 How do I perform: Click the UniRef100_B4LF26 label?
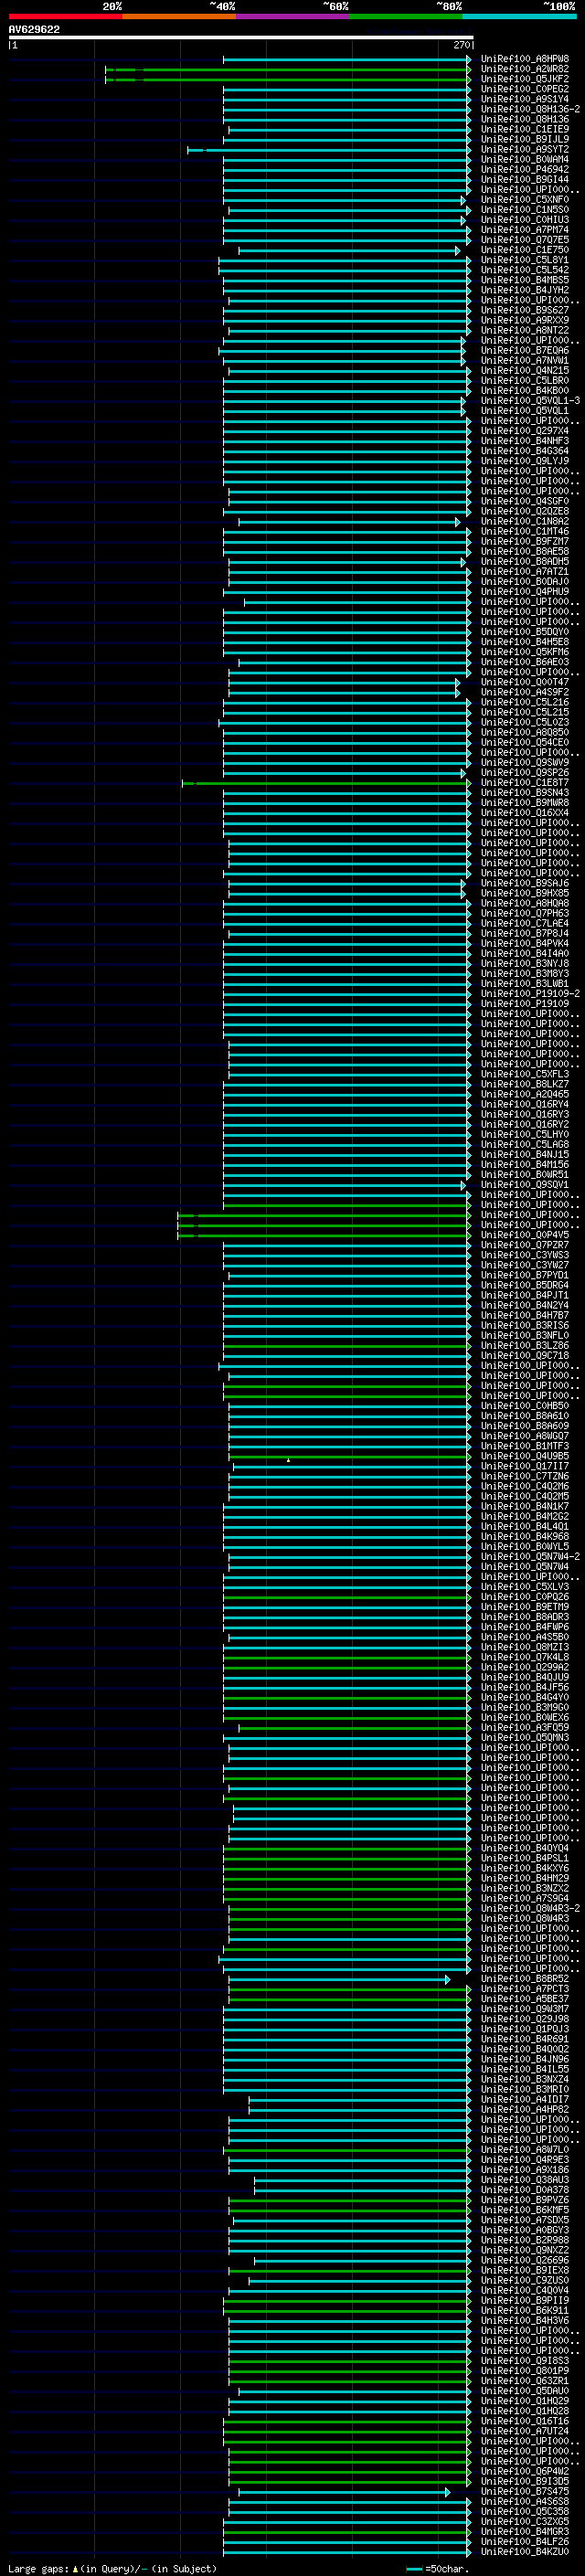point(524,2542)
